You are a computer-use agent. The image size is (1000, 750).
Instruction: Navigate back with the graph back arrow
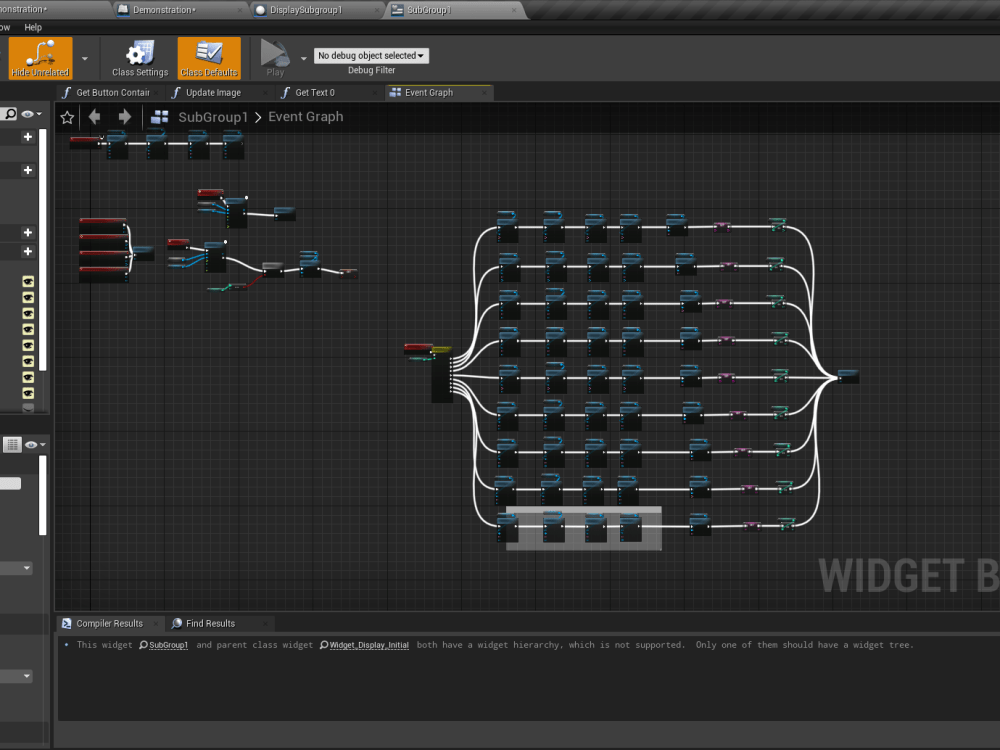pos(95,116)
